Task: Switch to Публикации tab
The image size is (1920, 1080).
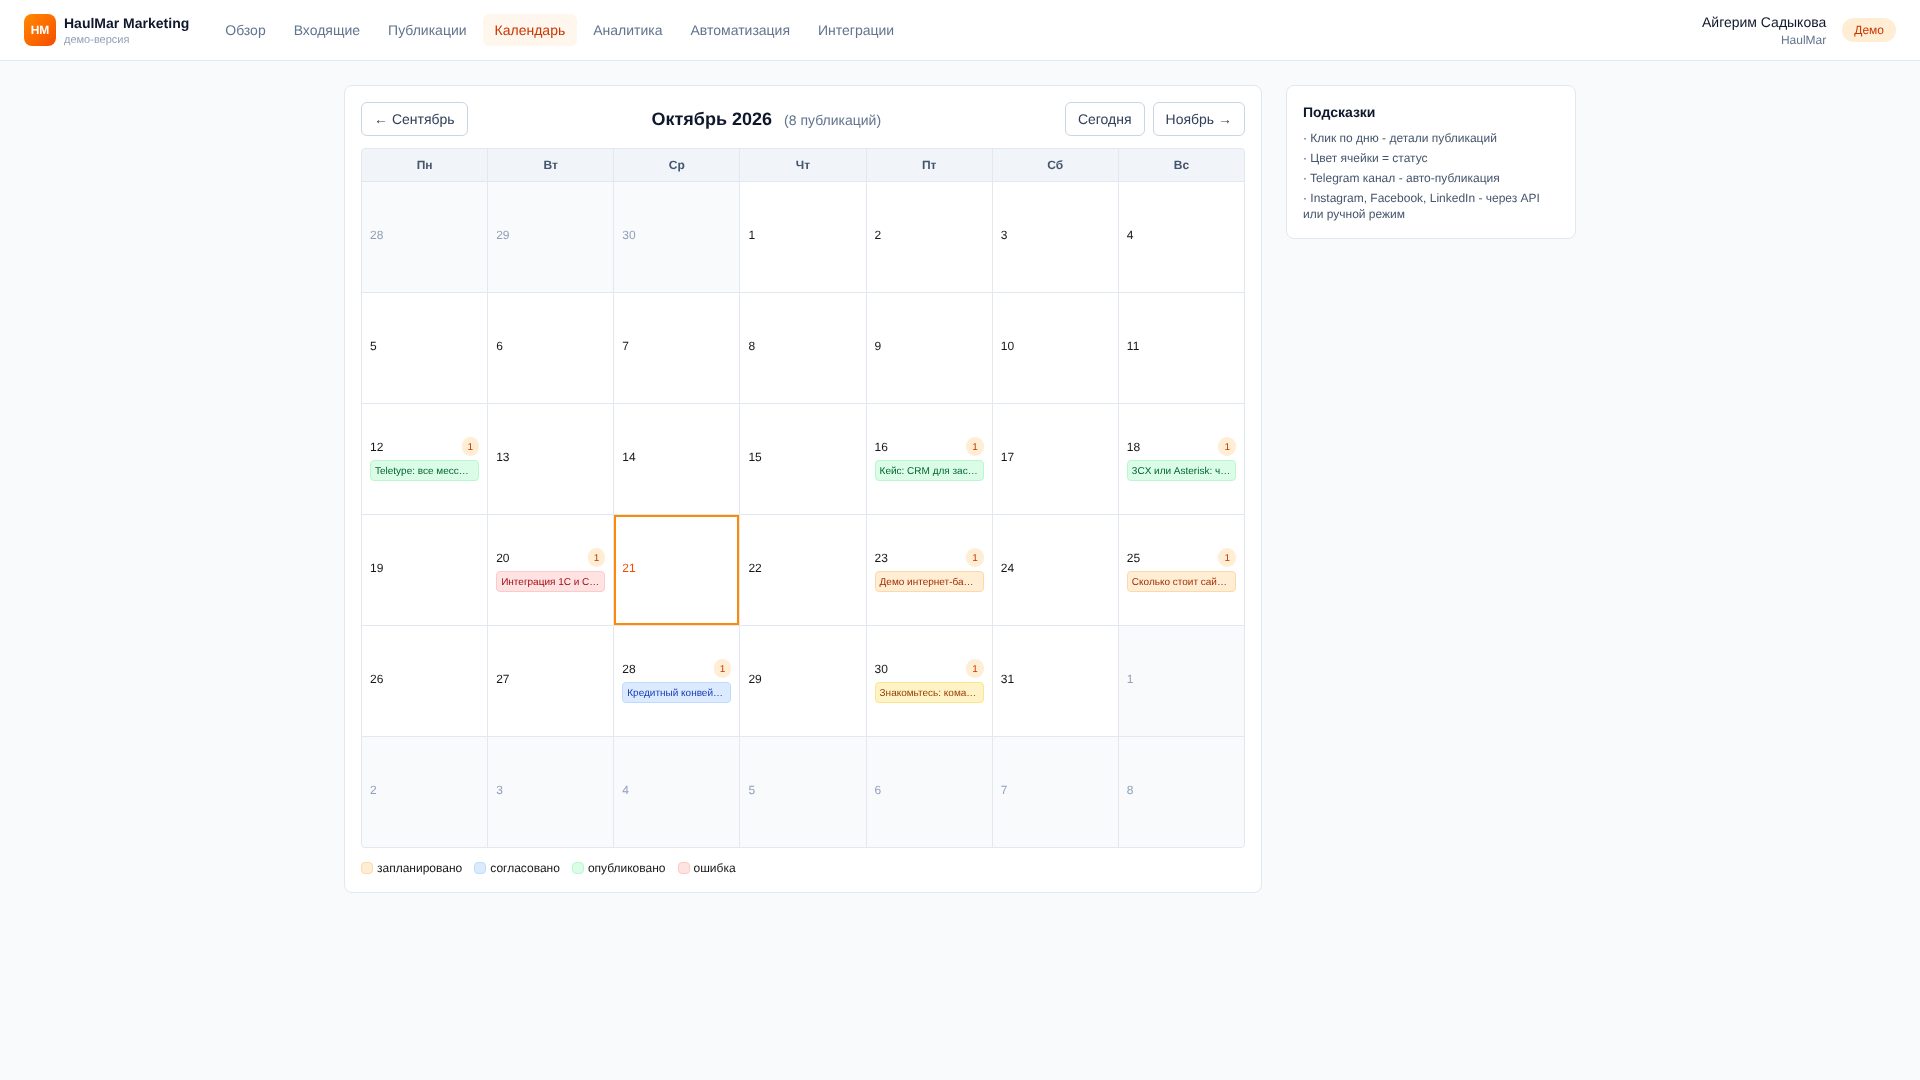Action: tap(427, 30)
